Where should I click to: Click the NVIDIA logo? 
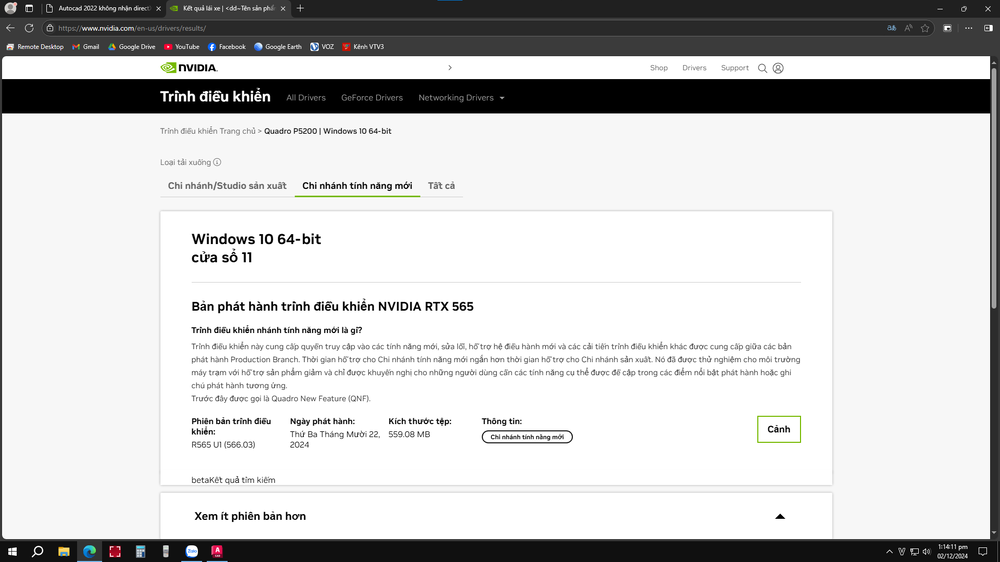coord(189,68)
